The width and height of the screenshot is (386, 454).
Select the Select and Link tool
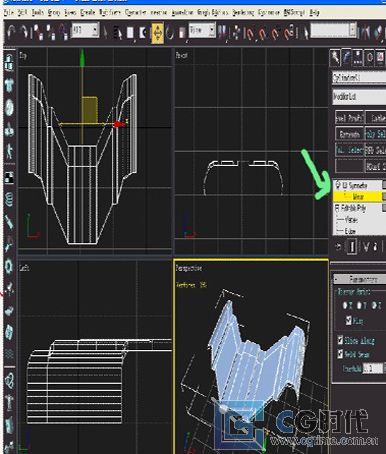point(39,33)
